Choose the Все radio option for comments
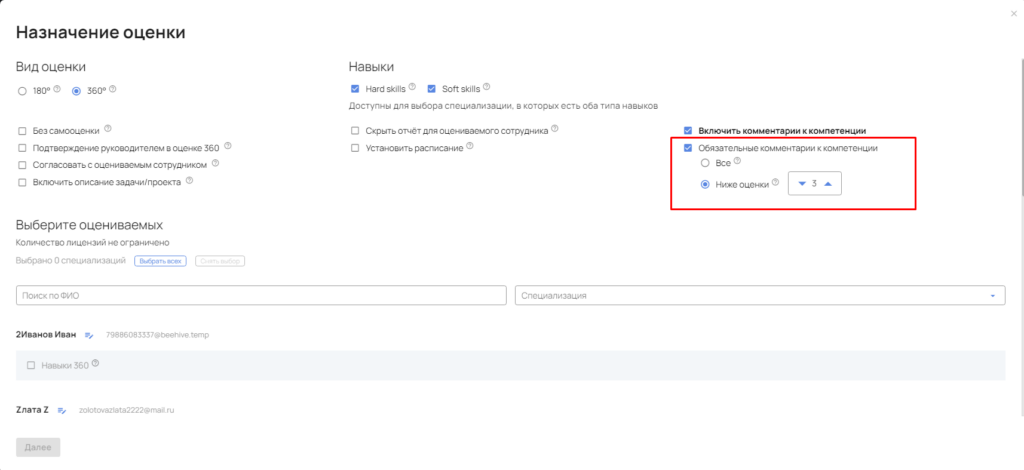Screen dimensions: 1024x470 point(705,163)
